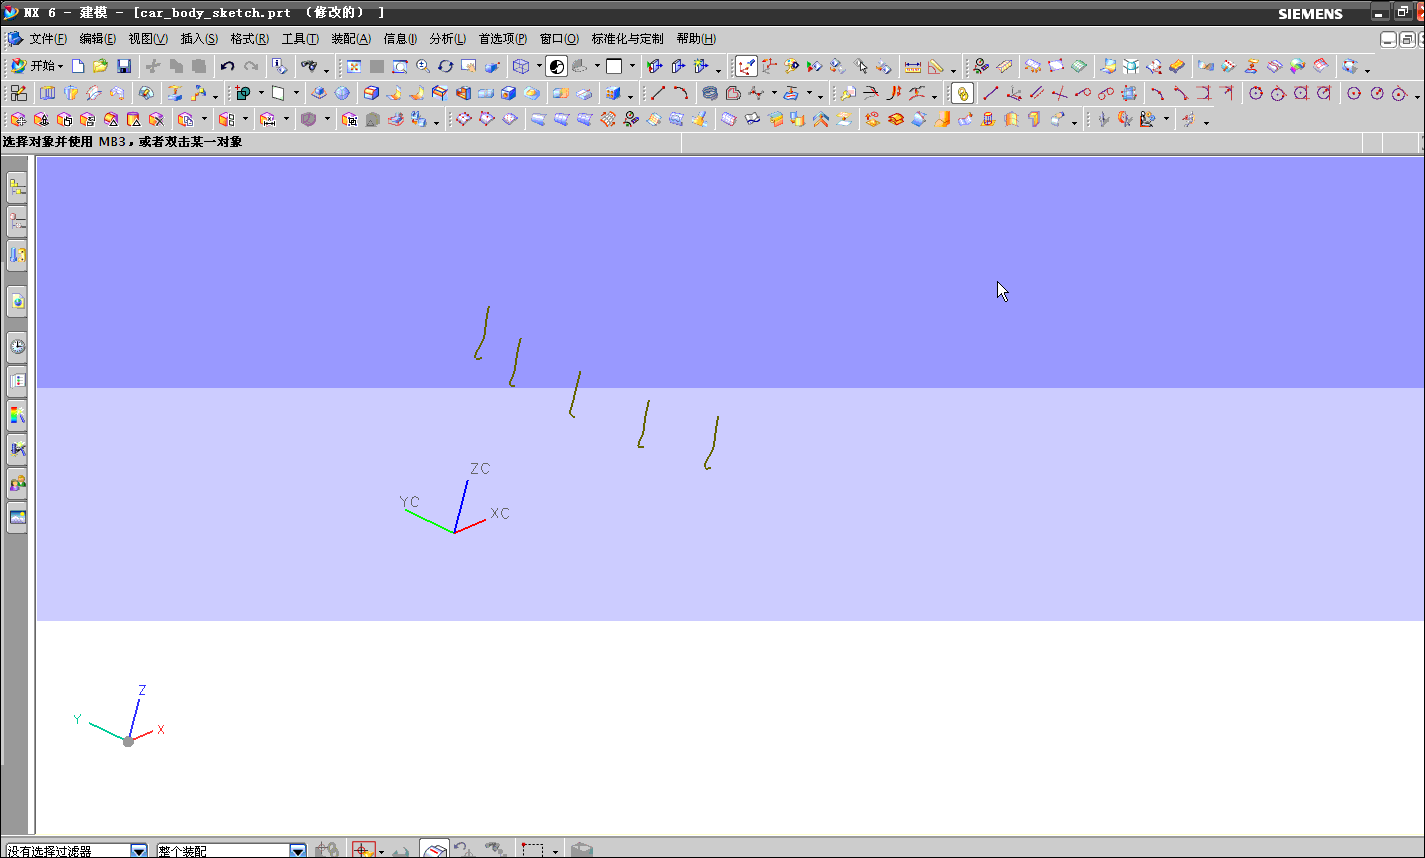Screen dimensions: 1425x858
Task: Open the 信息(I) menu
Action: (400, 39)
